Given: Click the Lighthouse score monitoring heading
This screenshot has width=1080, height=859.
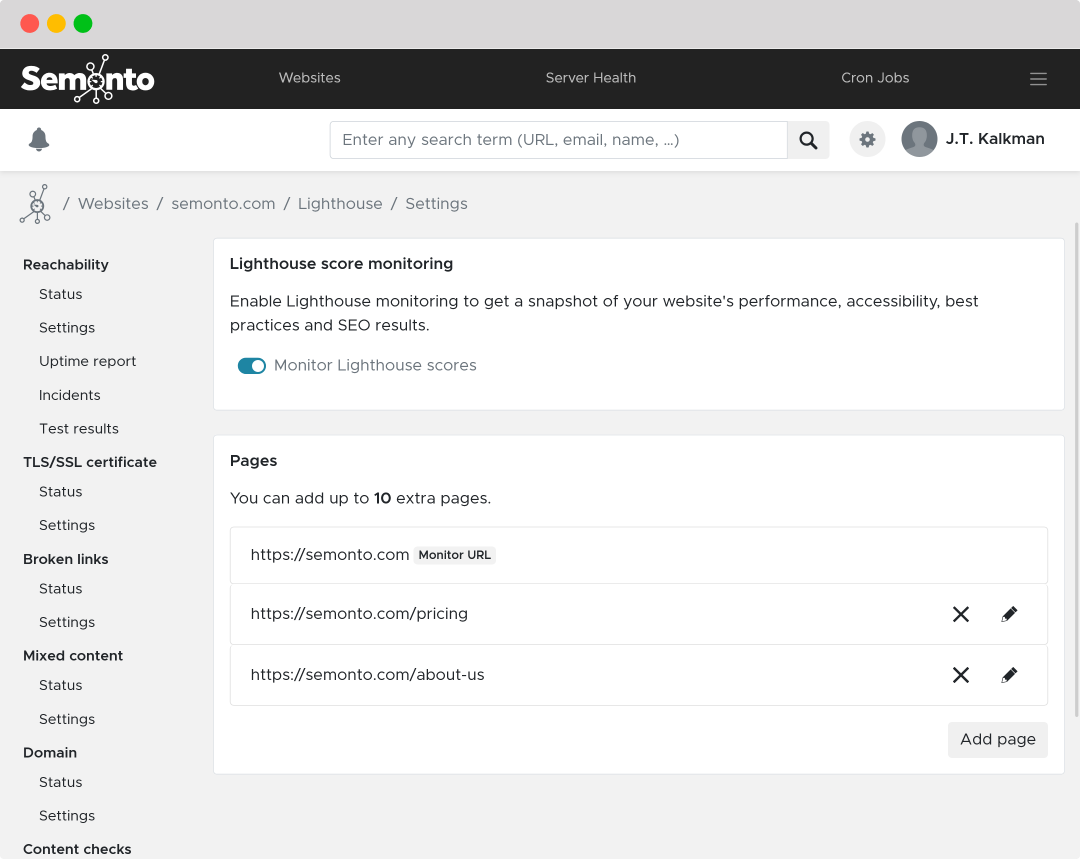Looking at the screenshot, I should [x=341, y=264].
